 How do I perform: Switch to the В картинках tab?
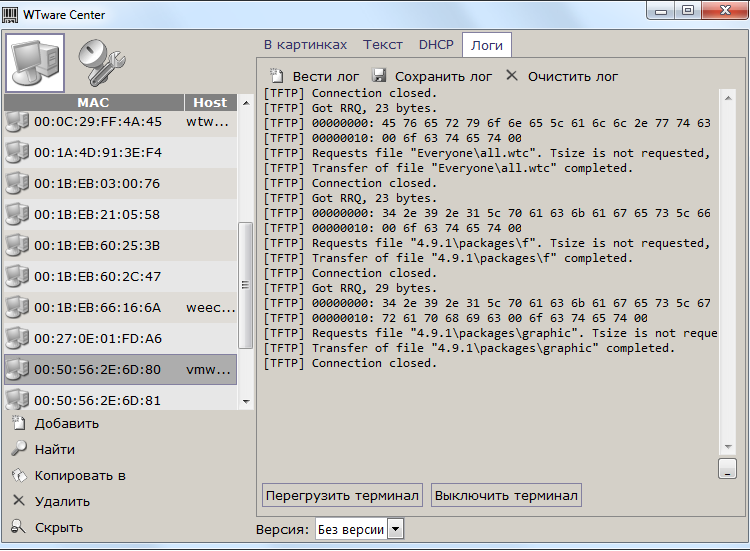pyautogui.click(x=305, y=45)
